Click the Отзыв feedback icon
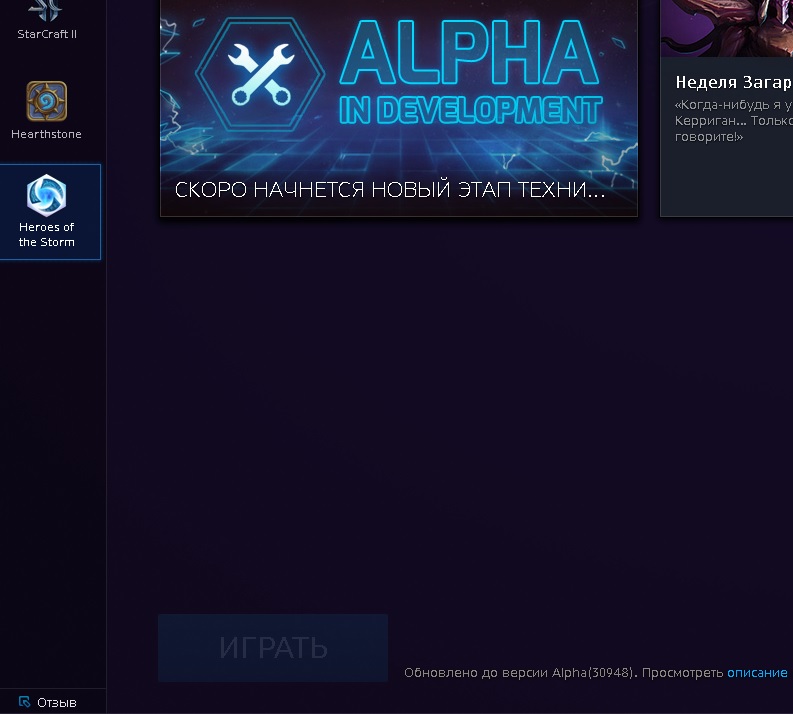Screen dimensions: 793x714 25,702
